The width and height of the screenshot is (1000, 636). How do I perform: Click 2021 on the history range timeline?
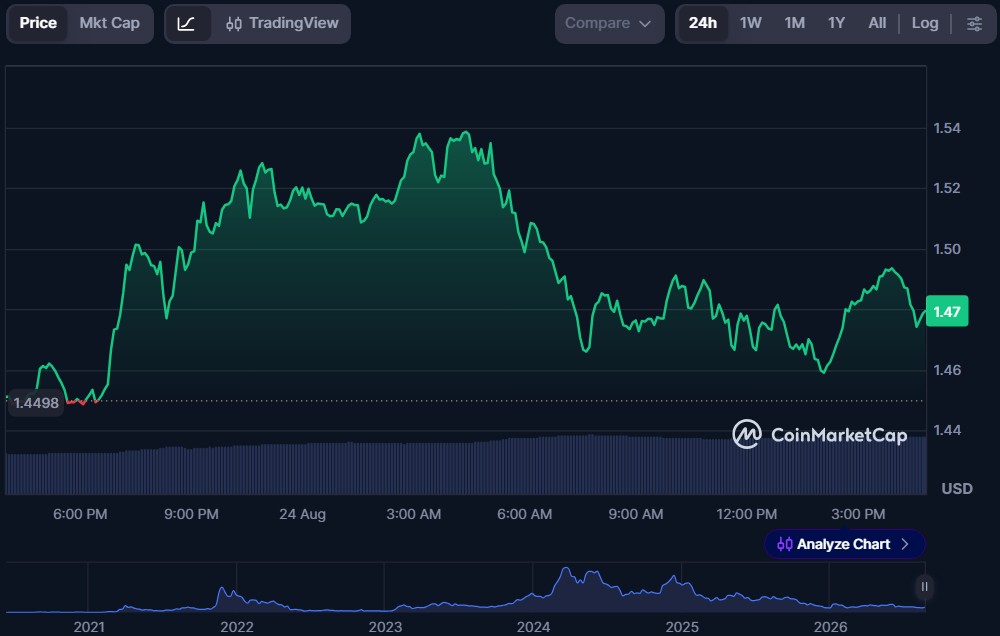89,627
